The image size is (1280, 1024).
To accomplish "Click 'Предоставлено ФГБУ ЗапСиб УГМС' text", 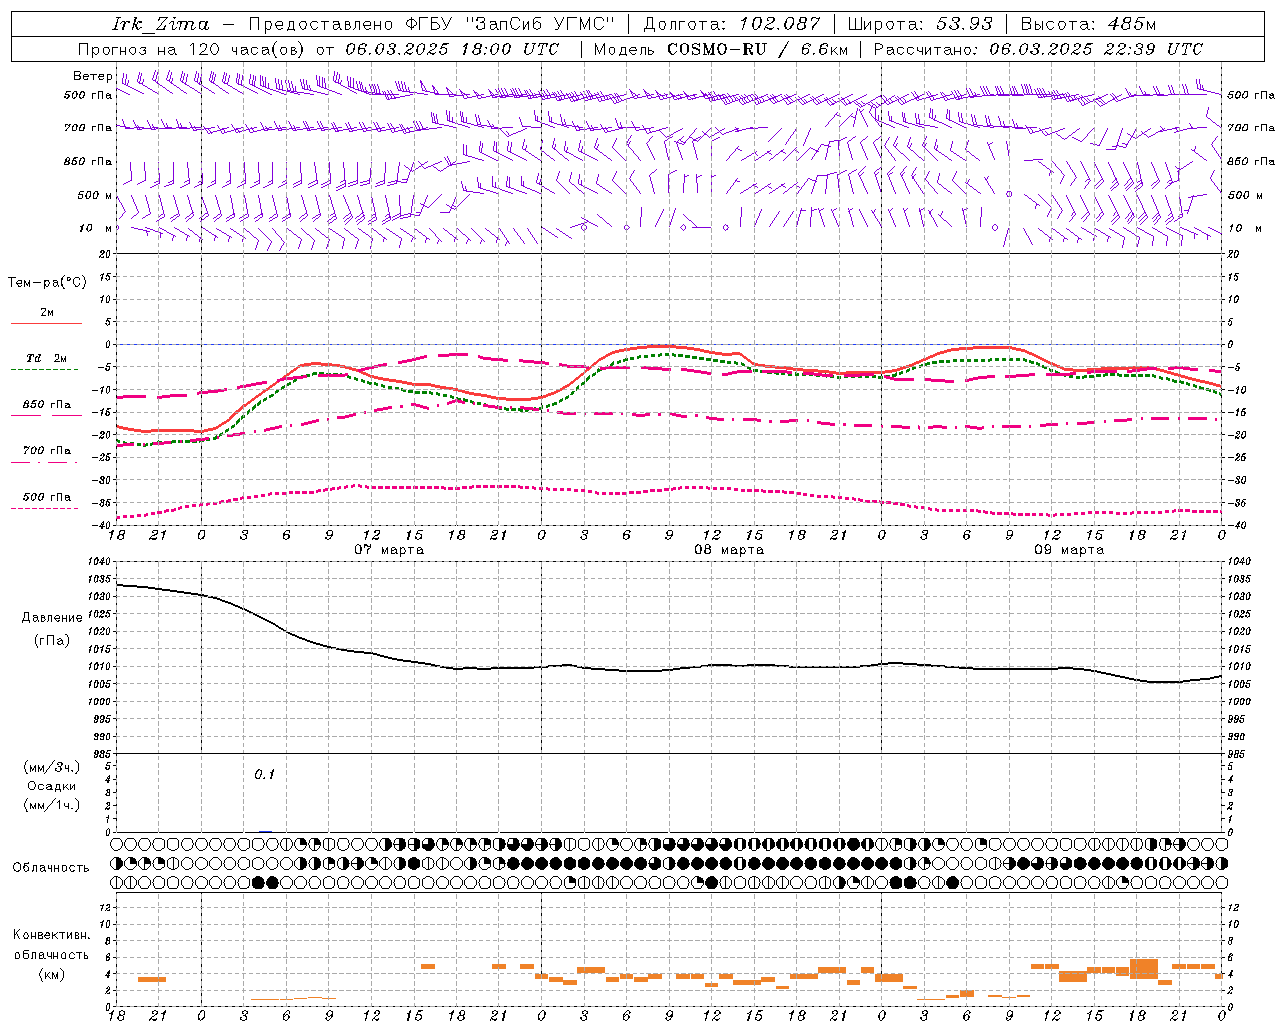I will (x=431, y=24).
